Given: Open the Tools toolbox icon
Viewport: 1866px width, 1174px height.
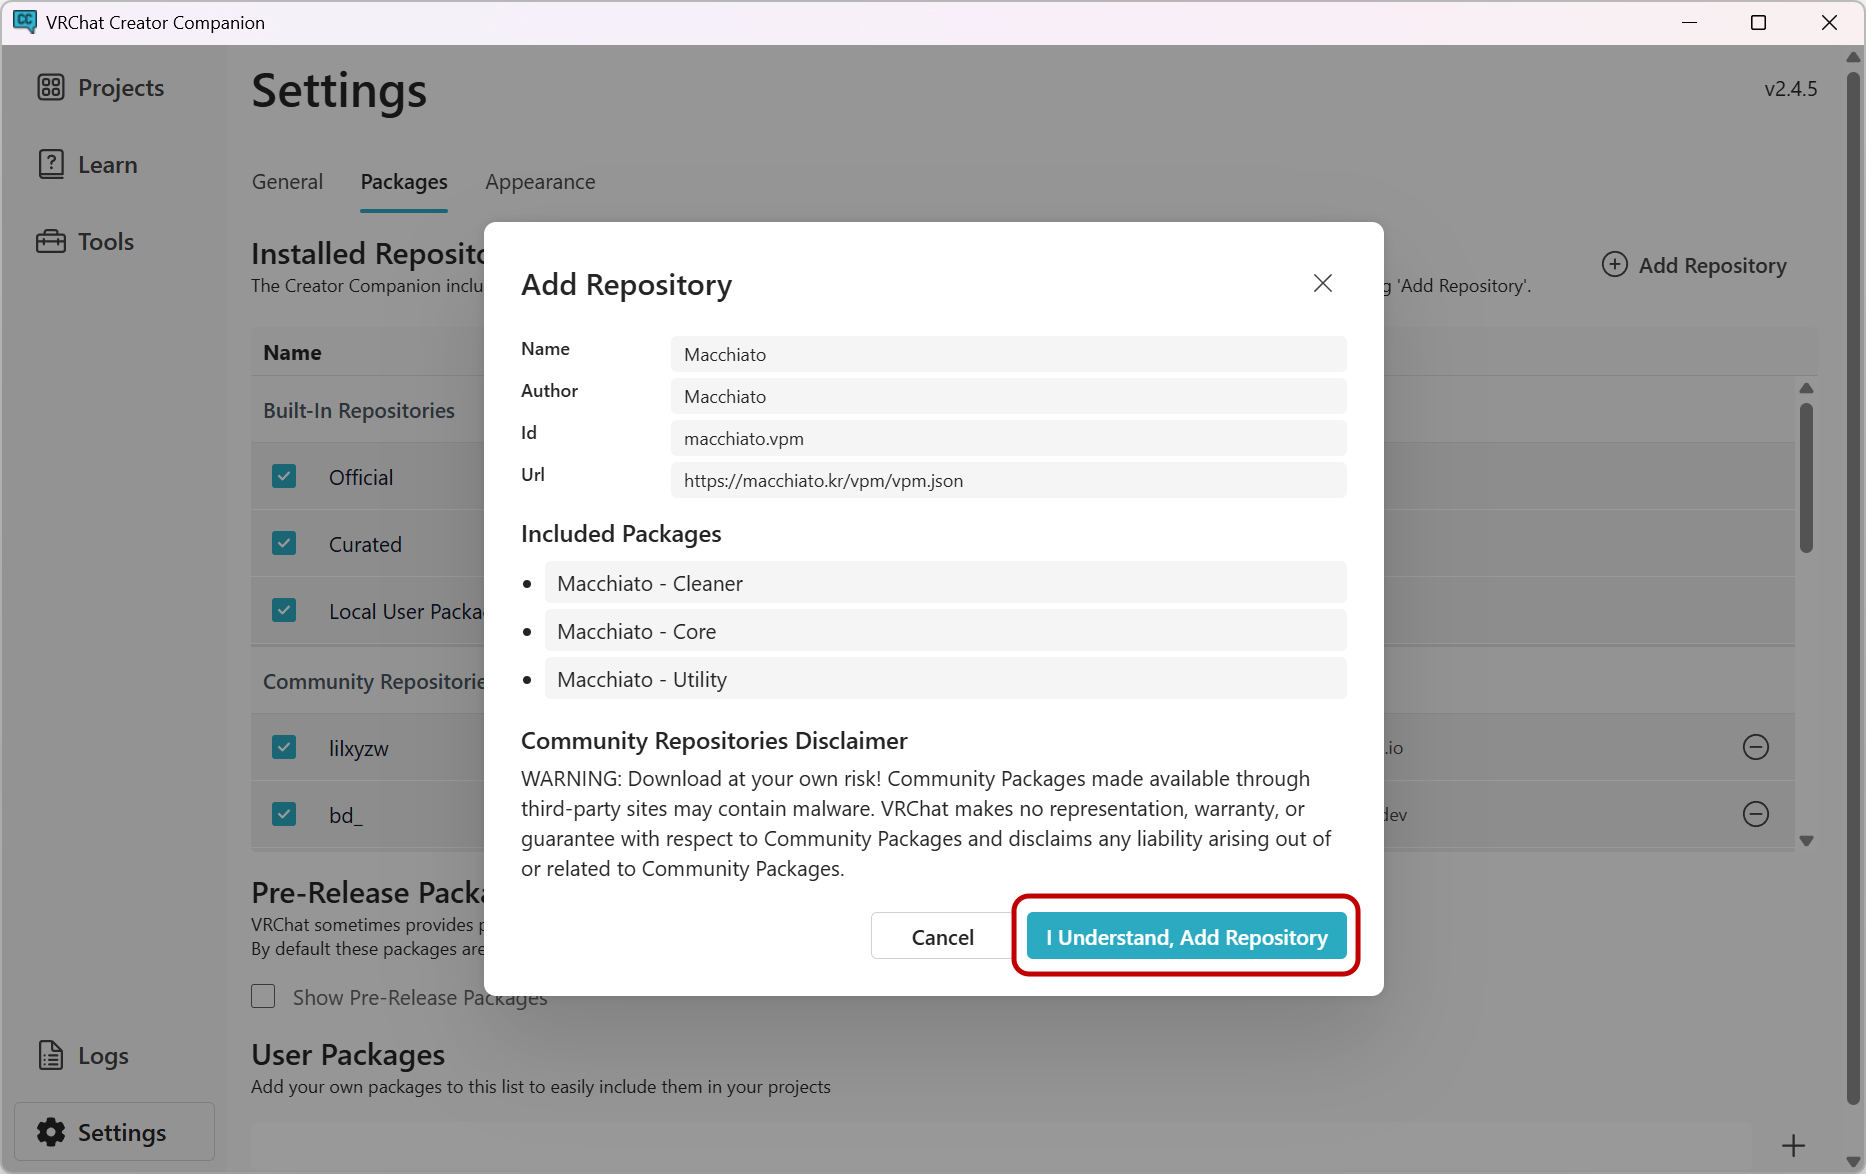Looking at the screenshot, I should click(51, 241).
